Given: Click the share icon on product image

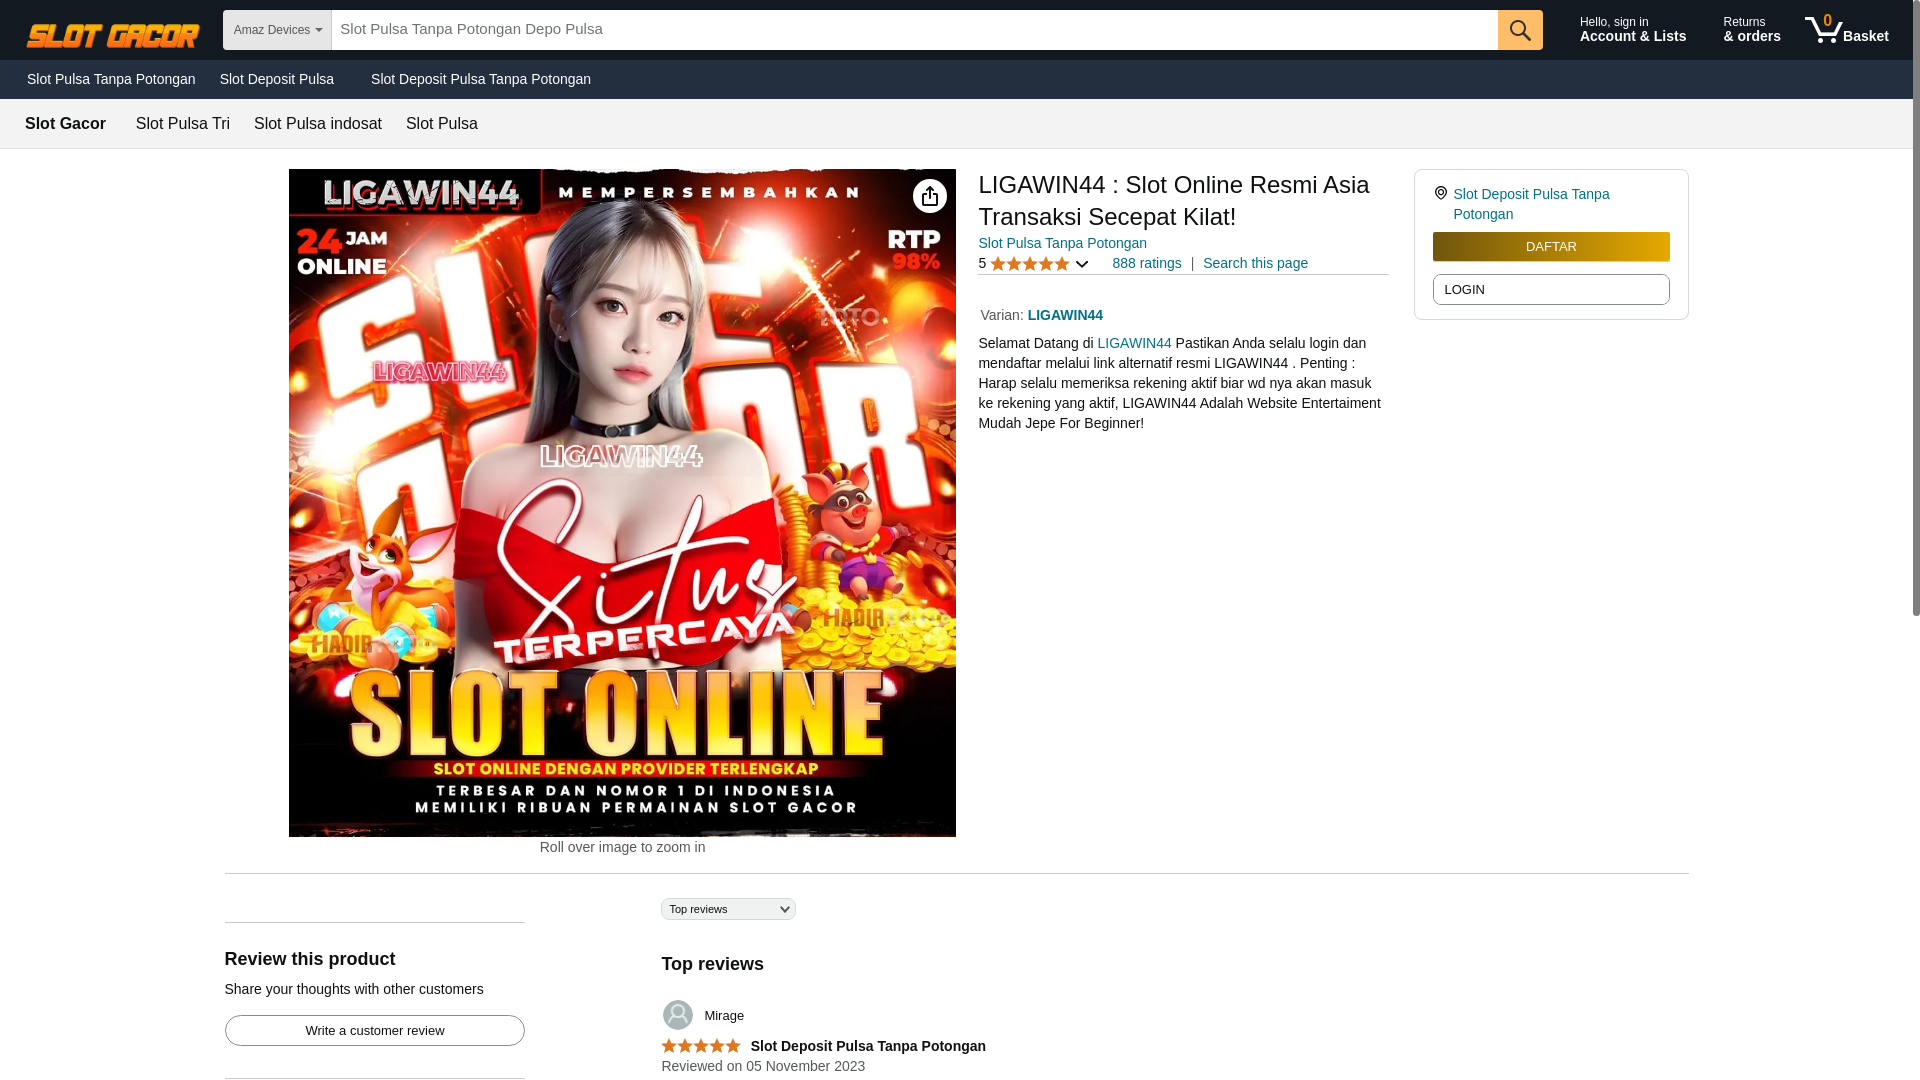Looking at the screenshot, I should tap(930, 196).
